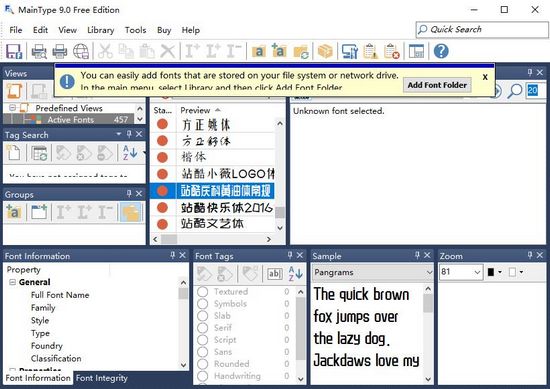Toggle the Handwriting tag radio button
550x389 pixels.
(202, 376)
